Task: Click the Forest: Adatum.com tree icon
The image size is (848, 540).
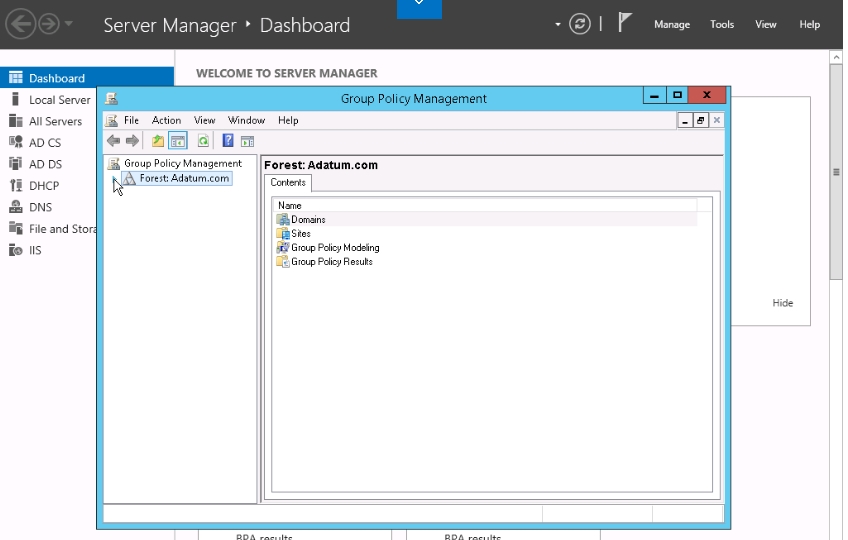Action: pyautogui.click(x=129, y=179)
